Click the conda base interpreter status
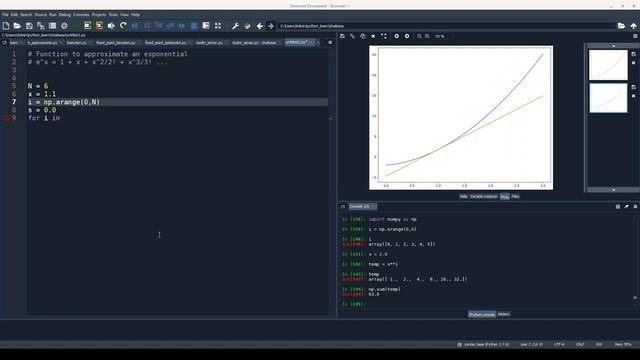 tap(483, 344)
